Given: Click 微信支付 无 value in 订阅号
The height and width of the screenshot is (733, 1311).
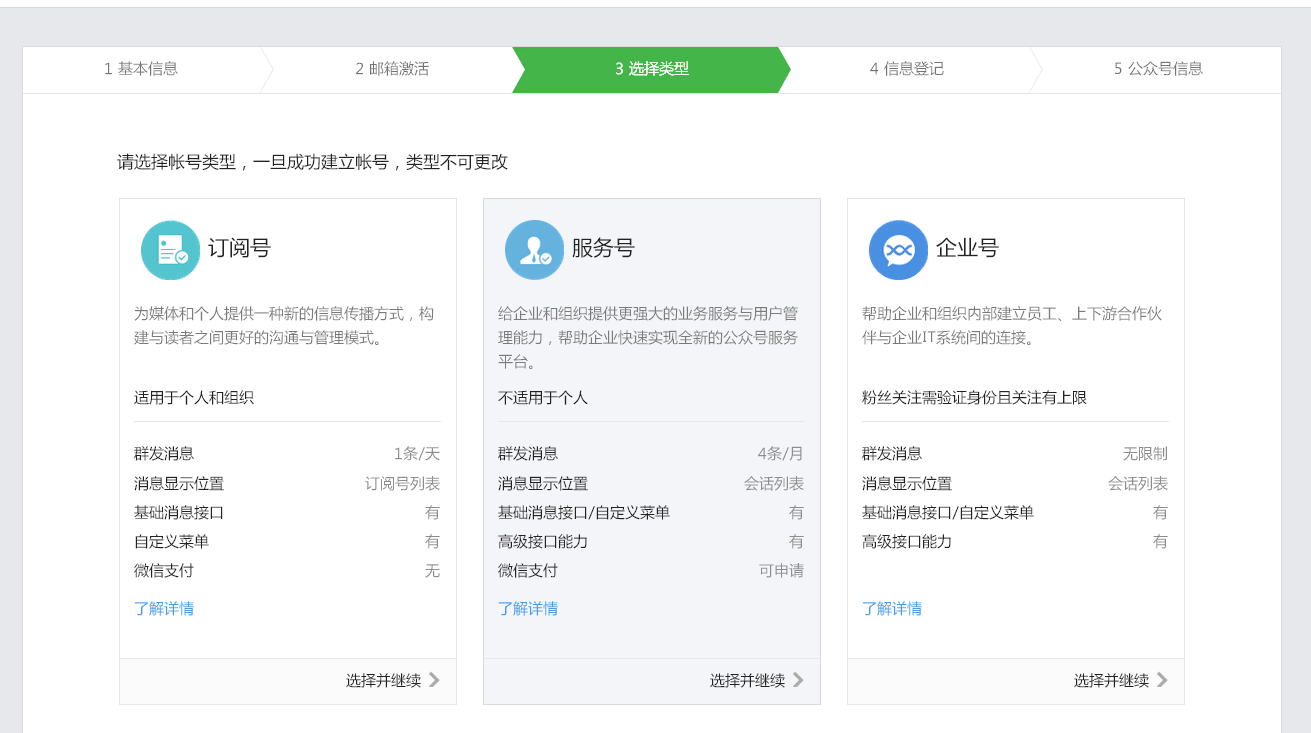Looking at the screenshot, I should click(x=432, y=570).
